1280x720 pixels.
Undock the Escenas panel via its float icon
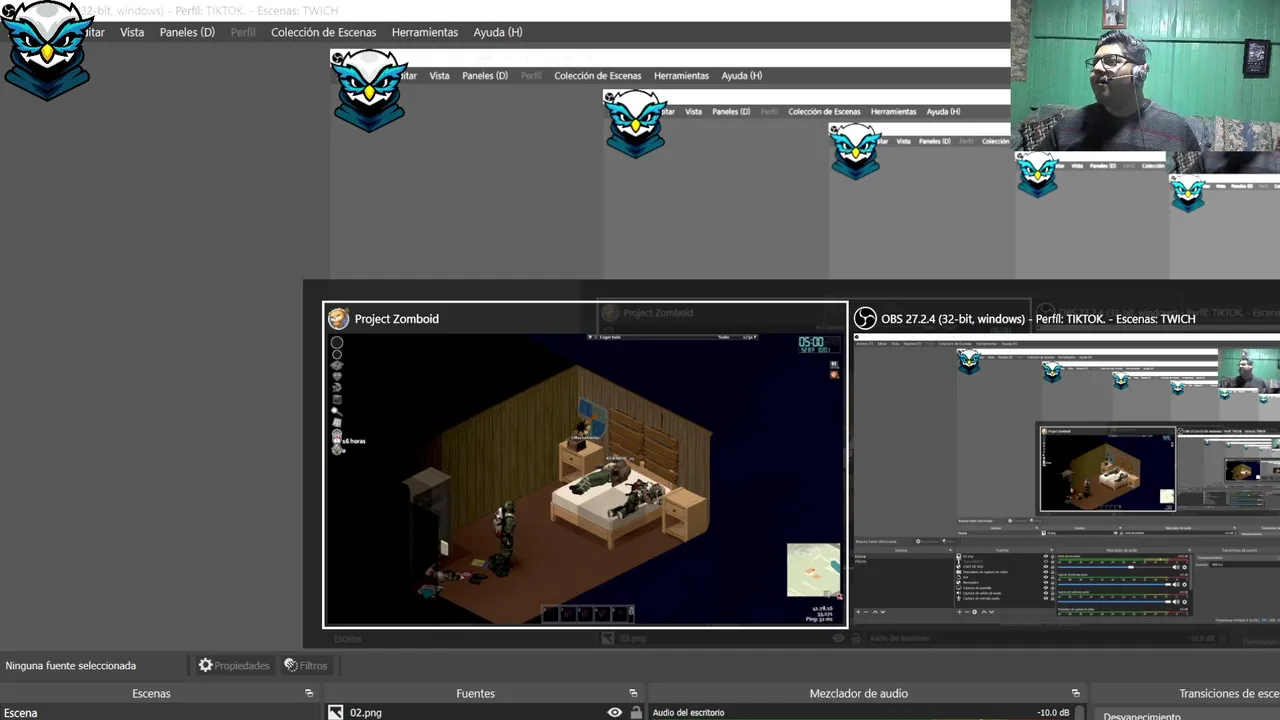(309, 693)
